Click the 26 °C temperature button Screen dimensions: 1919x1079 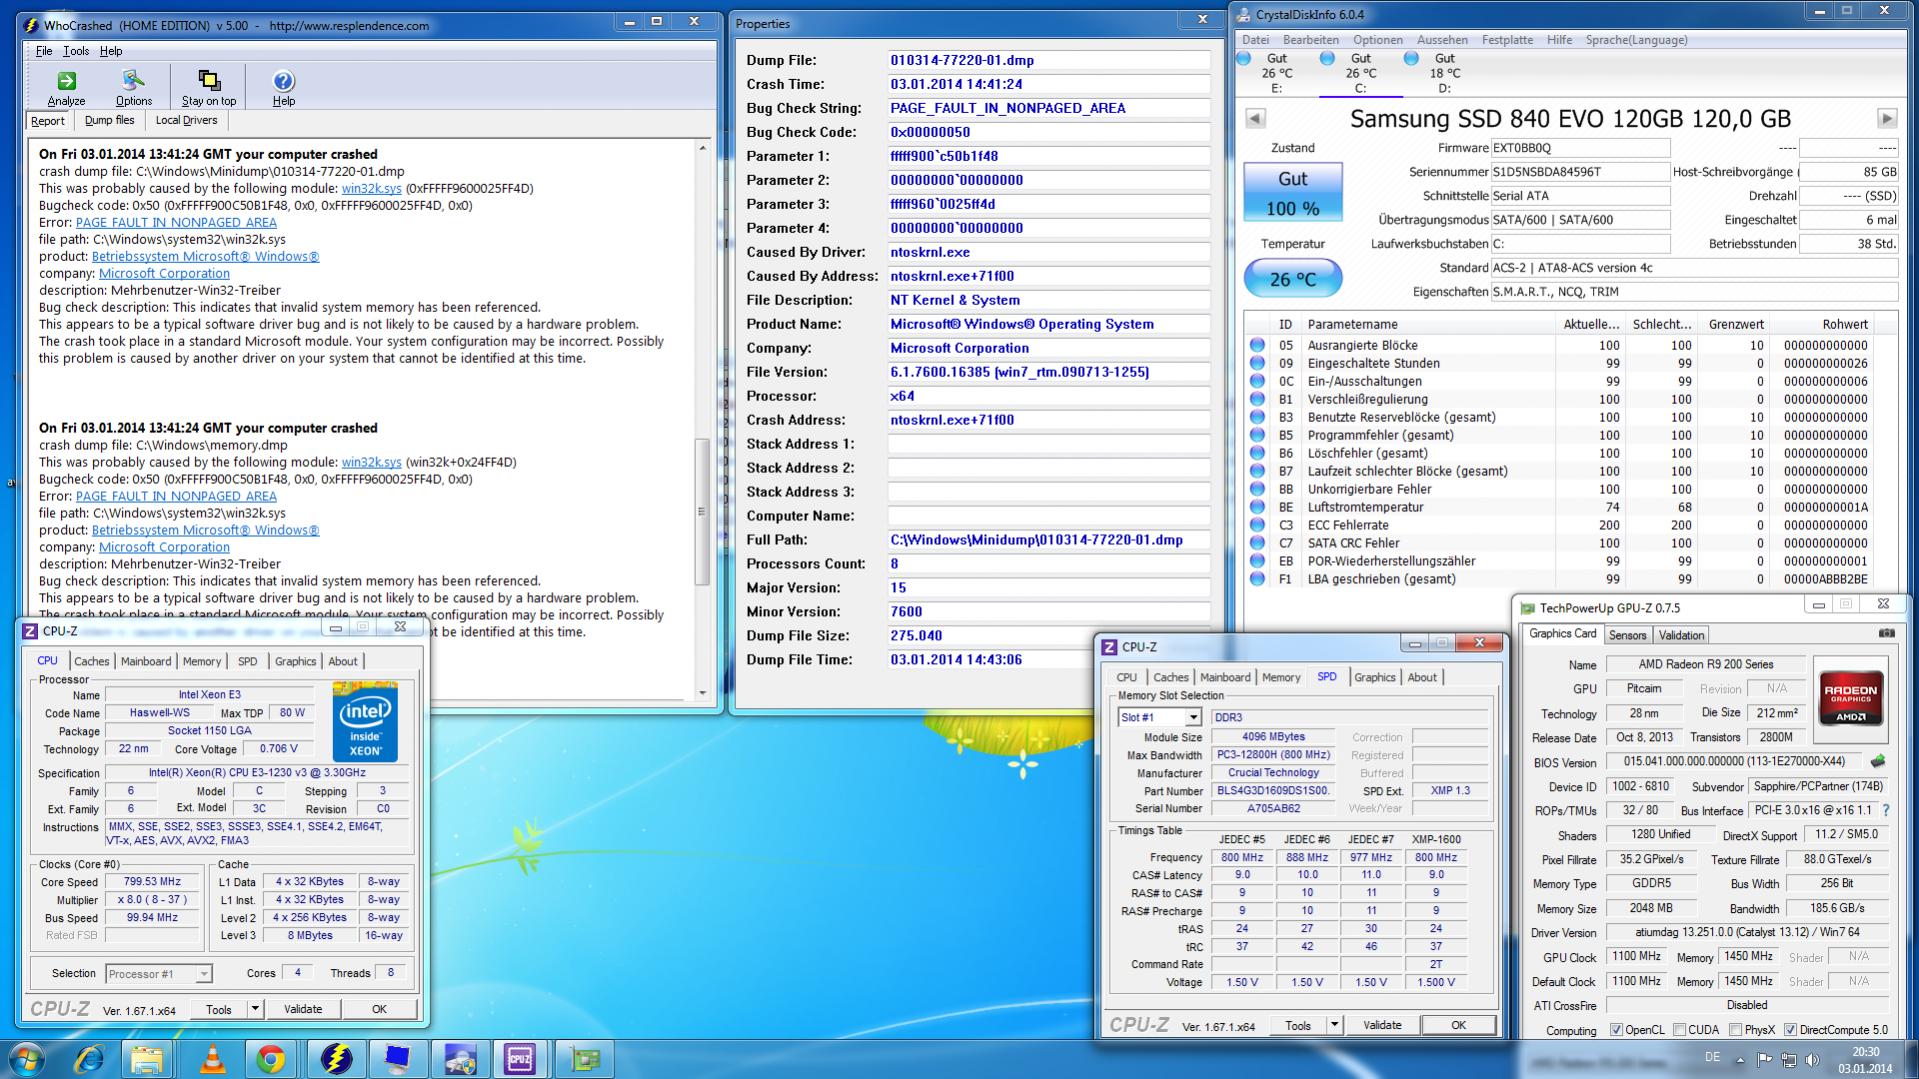(x=1292, y=279)
